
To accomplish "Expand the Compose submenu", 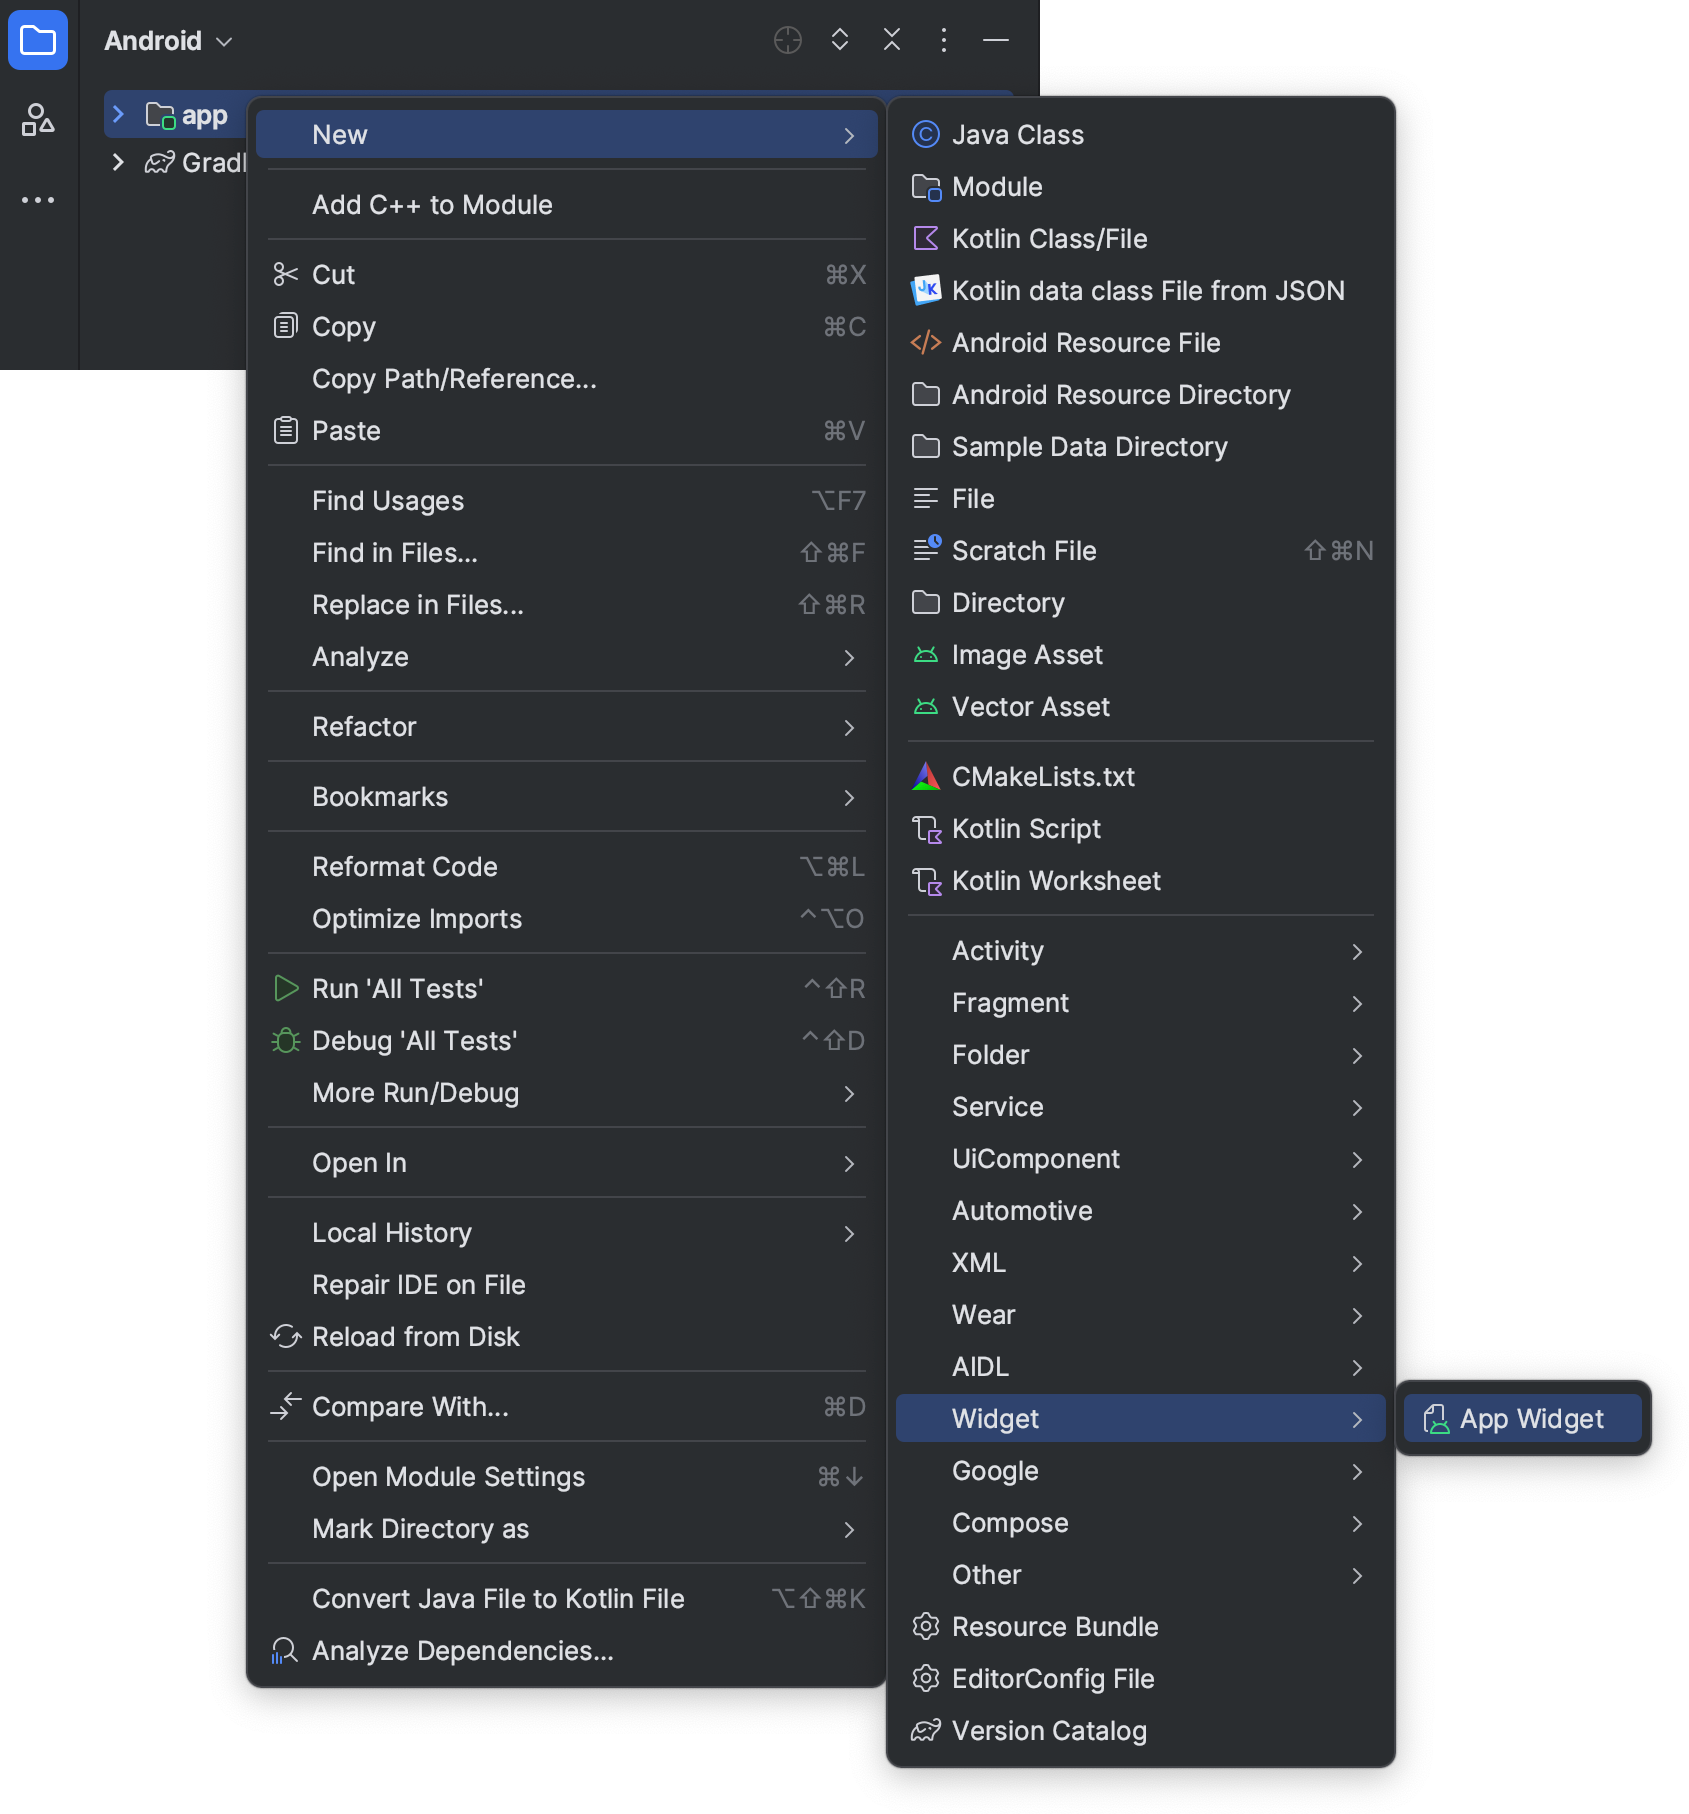I will [x=1140, y=1522].
